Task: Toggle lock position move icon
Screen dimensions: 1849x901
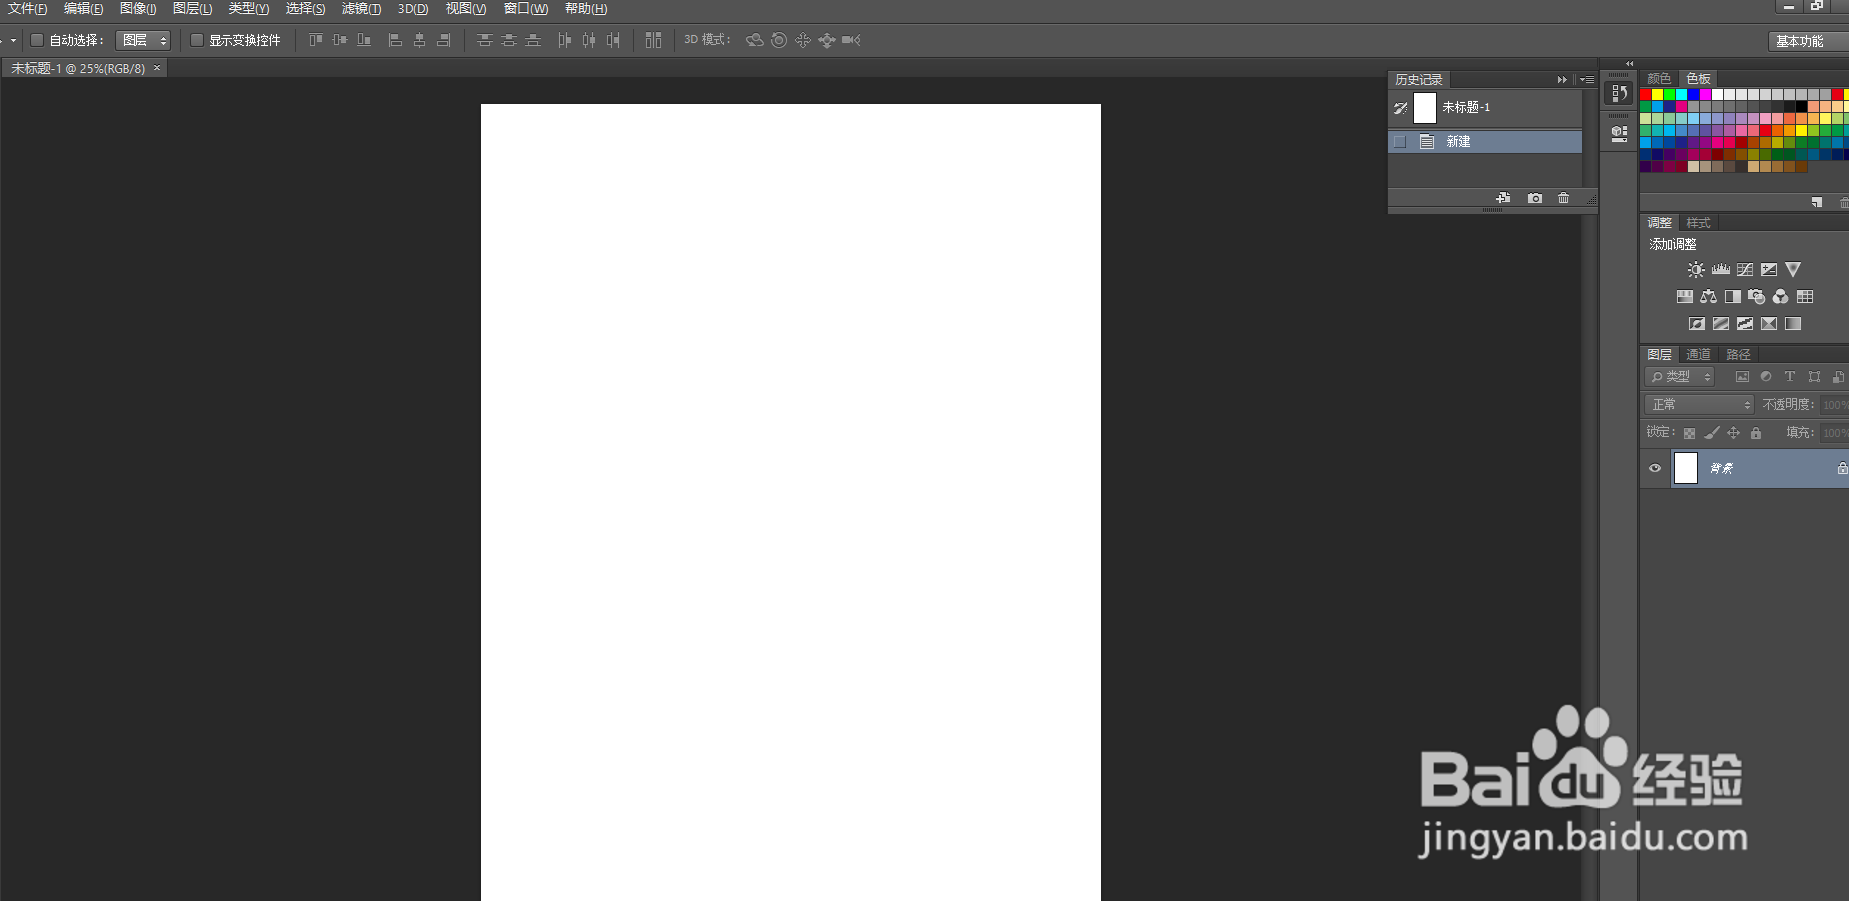Action: click(1734, 433)
